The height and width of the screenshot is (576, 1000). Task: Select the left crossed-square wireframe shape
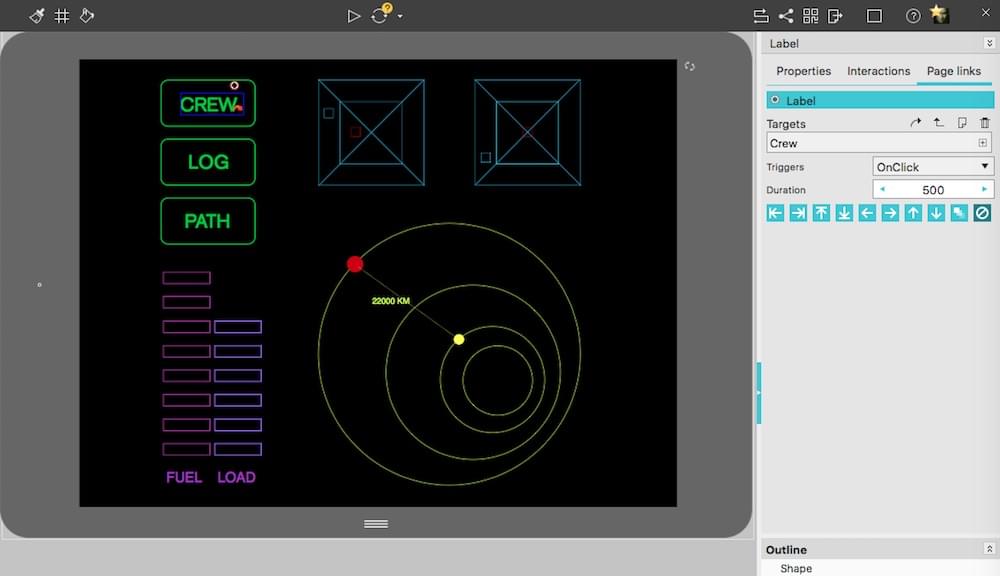(371, 132)
